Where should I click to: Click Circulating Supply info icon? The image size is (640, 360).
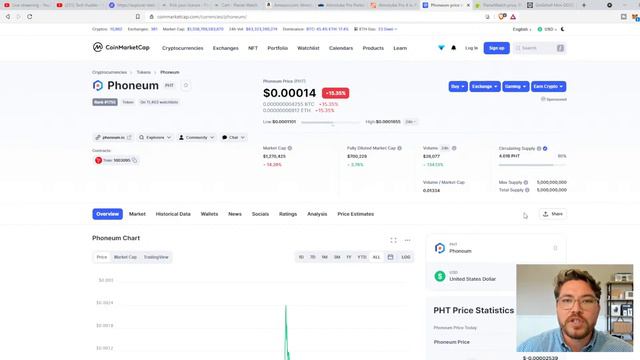[539, 149]
